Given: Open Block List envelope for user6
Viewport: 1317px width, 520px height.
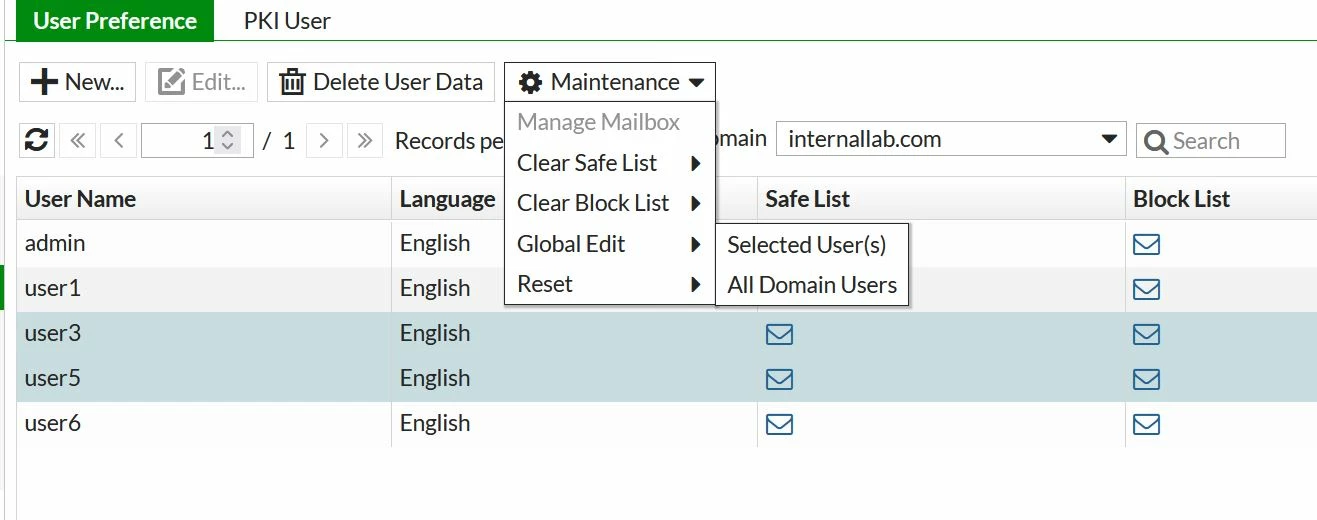Looking at the screenshot, I should click(x=1146, y=424).
